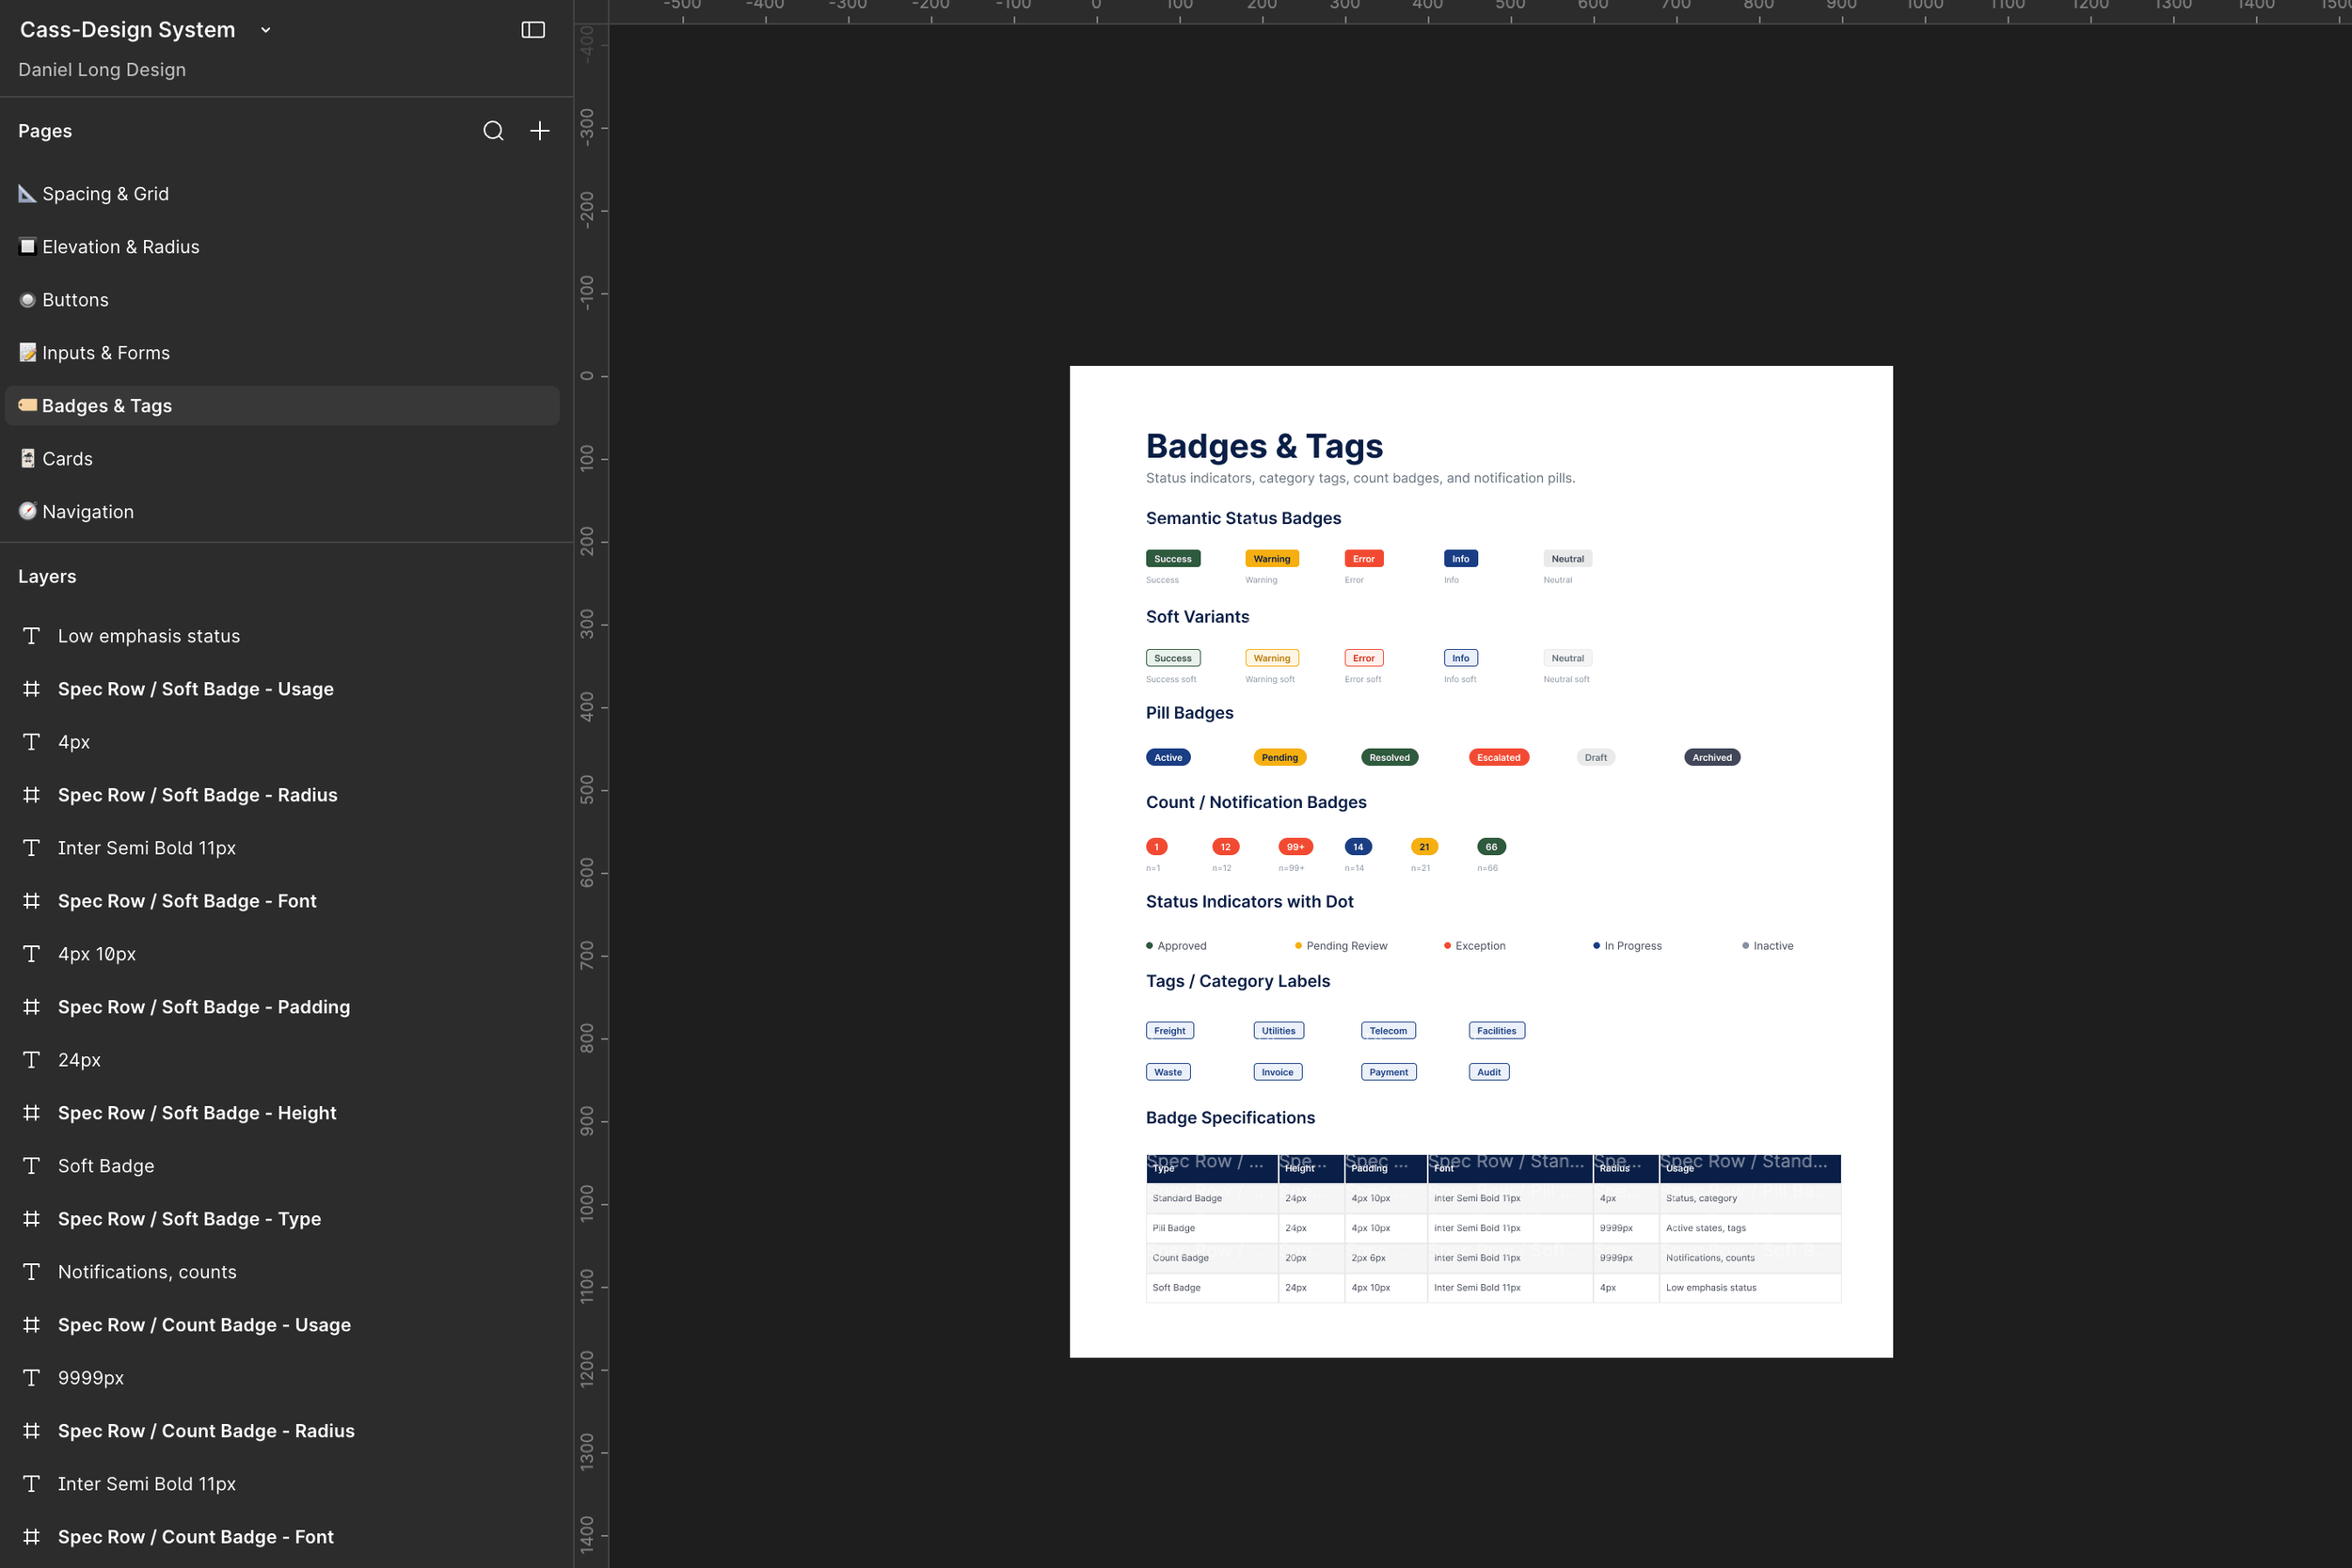Search pages with the magnifier icon
Image resolution: width=2352 pixels, height=1568 pixels.
coord(493,131)
